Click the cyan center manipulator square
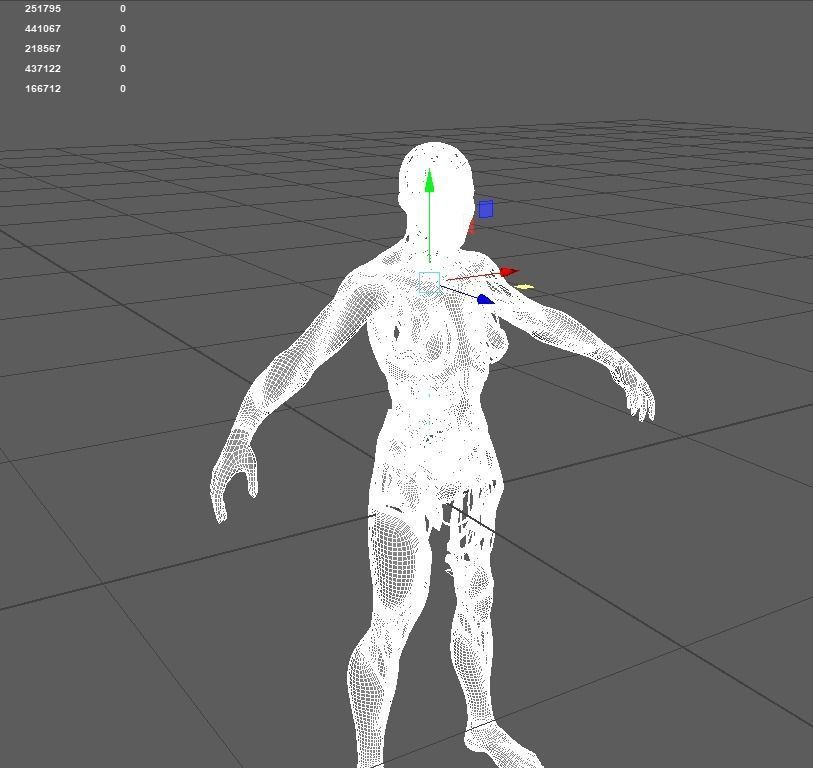 [429, 283]
